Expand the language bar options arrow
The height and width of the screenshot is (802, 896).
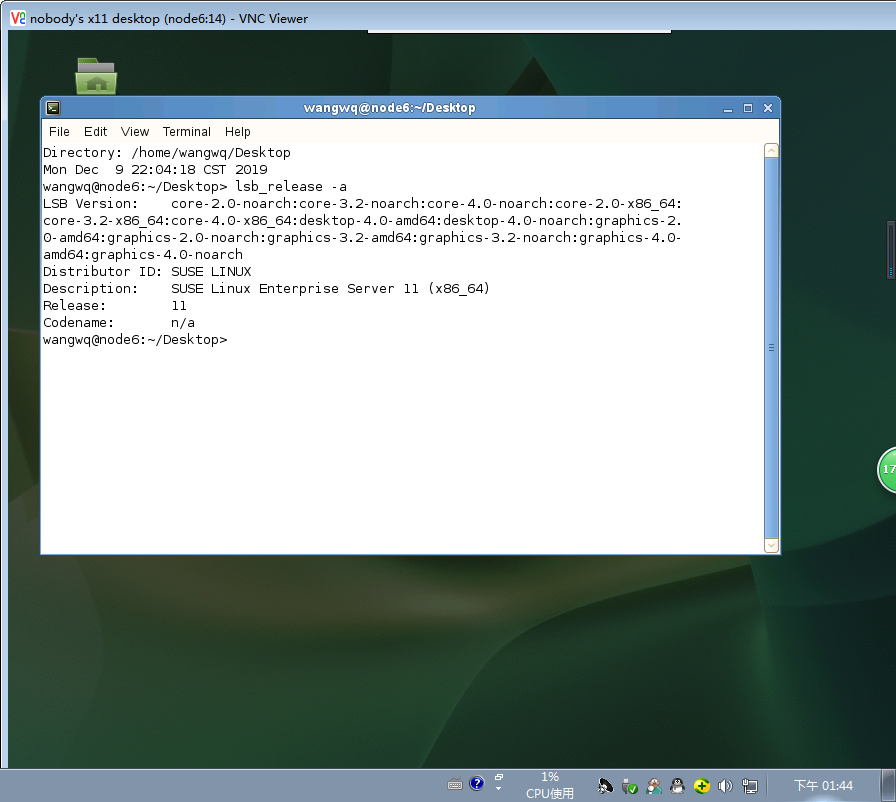pos(498,789)
